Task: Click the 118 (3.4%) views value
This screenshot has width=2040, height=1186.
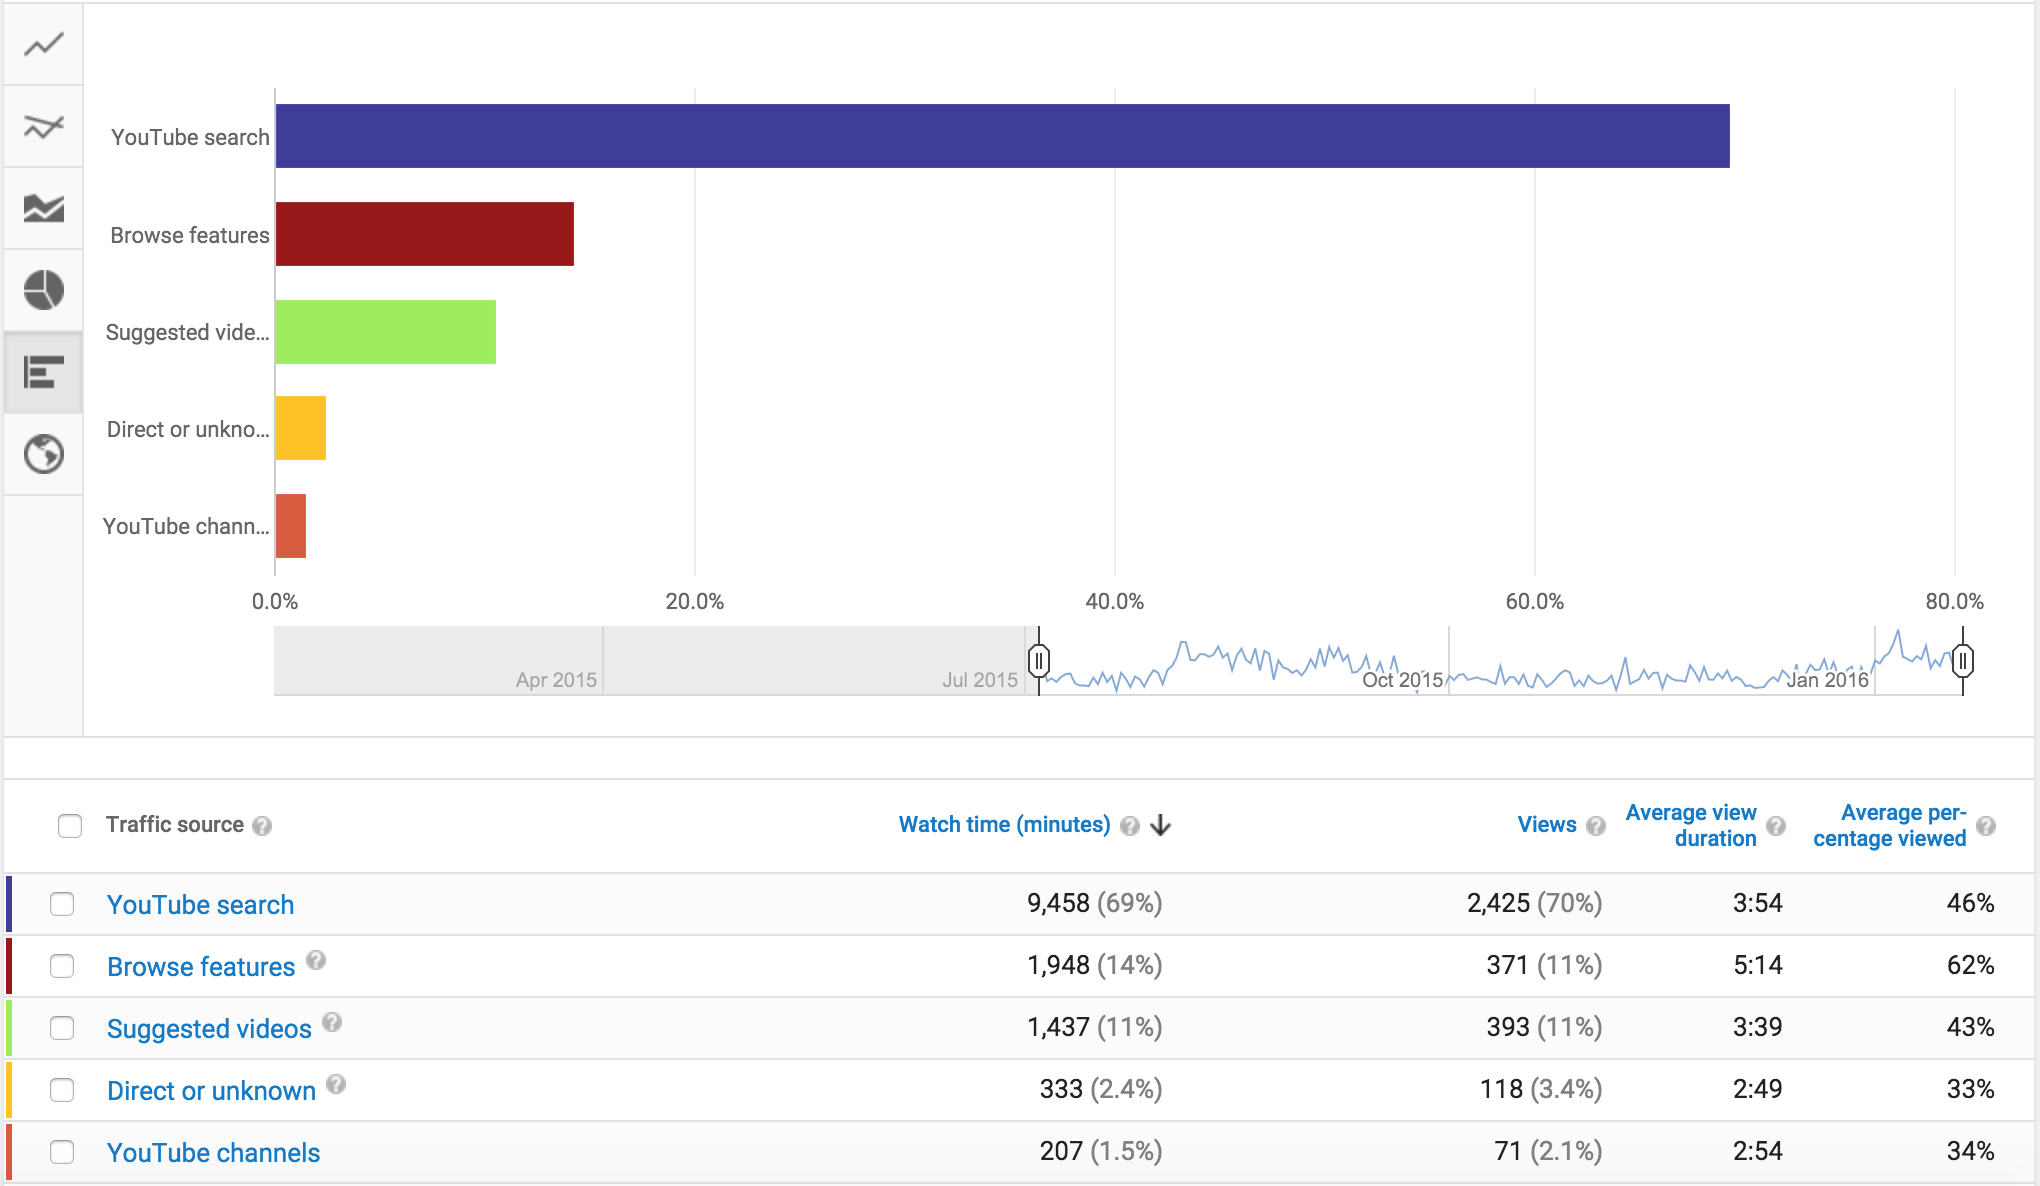Action: (1541, 1089)
